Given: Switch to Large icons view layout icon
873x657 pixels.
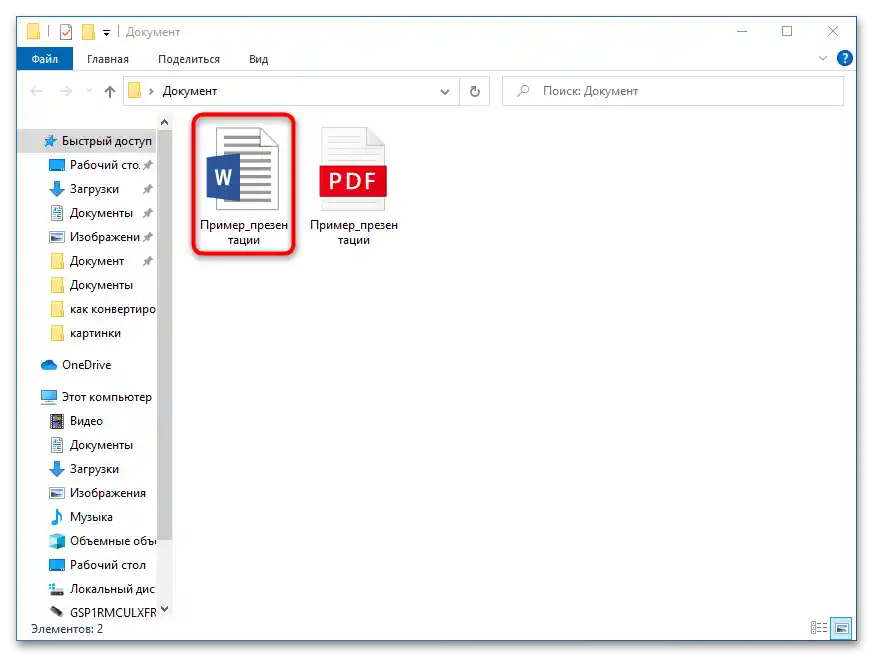Looking at the screenshot, I should click(841, 628).
